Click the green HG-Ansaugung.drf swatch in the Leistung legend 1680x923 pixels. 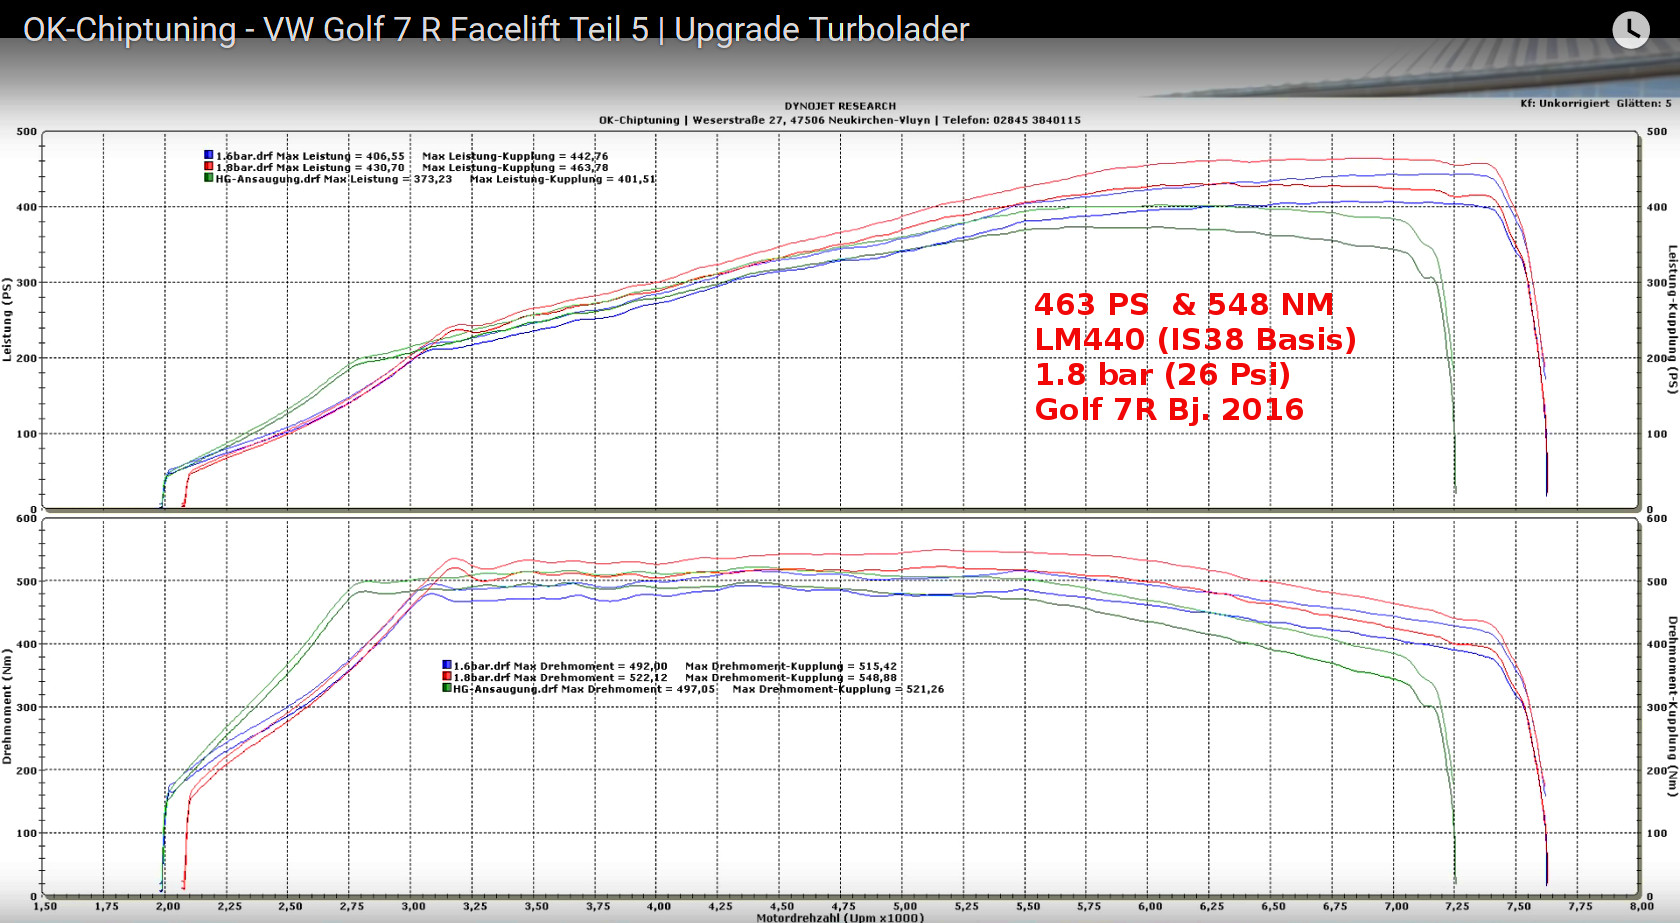click(x=208, y=178)
